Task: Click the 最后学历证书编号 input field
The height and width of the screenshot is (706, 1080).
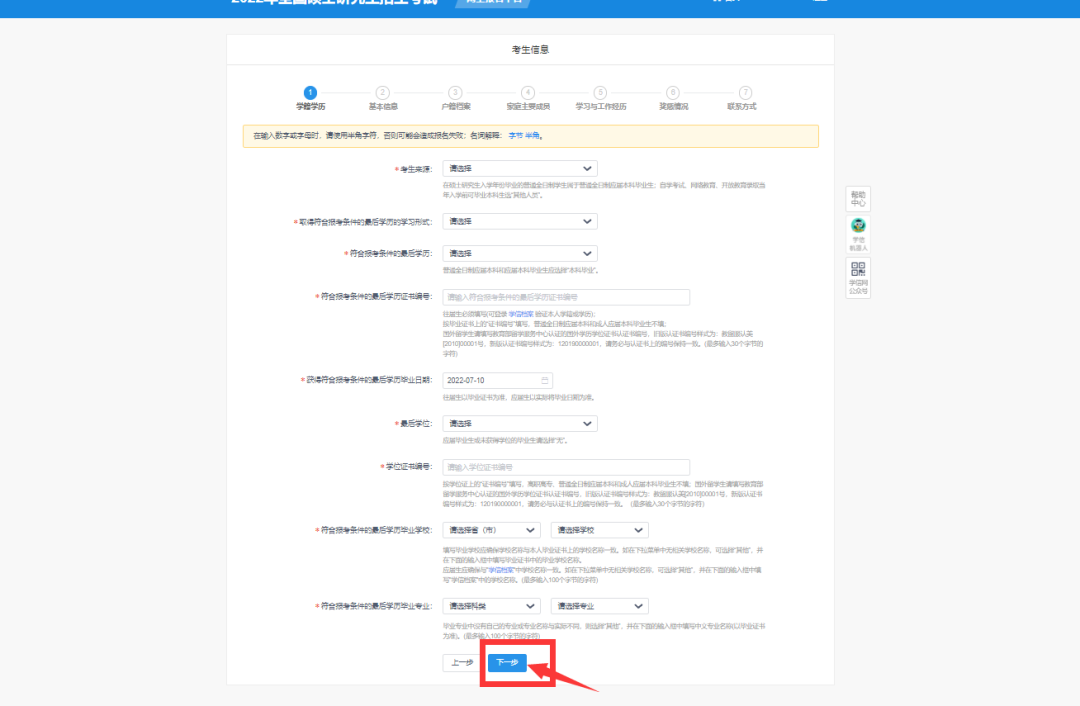Action: pyautogui.click(x=565, y=297)
